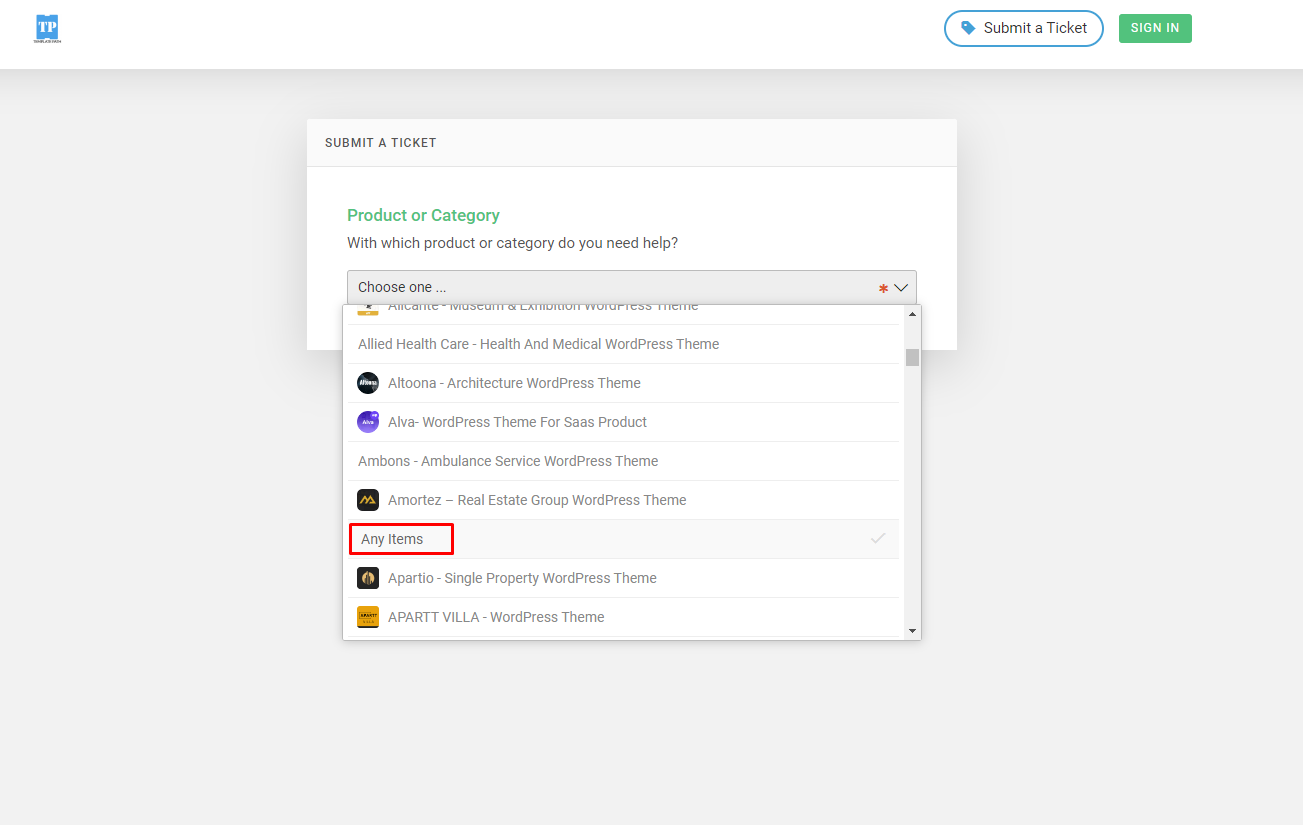
Task: Click the 'With which product or category' question text
Action: 512,243
